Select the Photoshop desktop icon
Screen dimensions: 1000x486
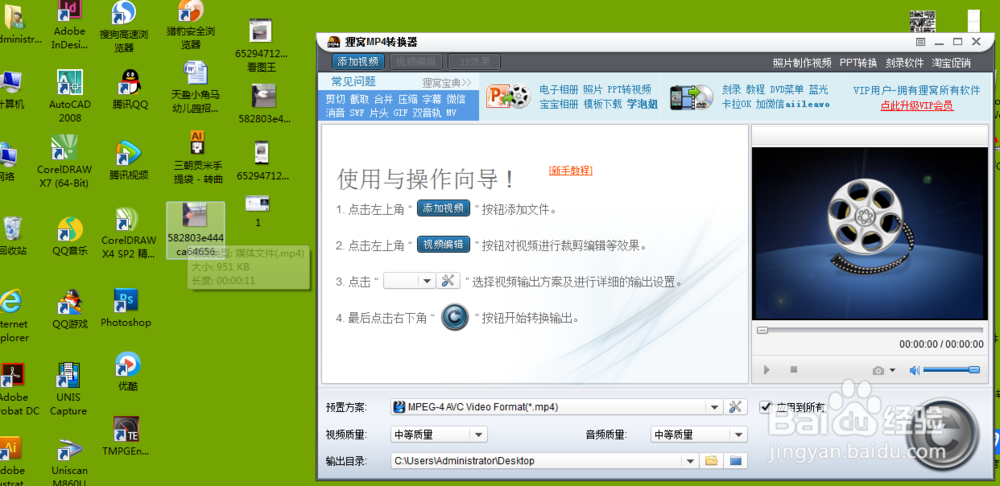[x=126, y=308]
